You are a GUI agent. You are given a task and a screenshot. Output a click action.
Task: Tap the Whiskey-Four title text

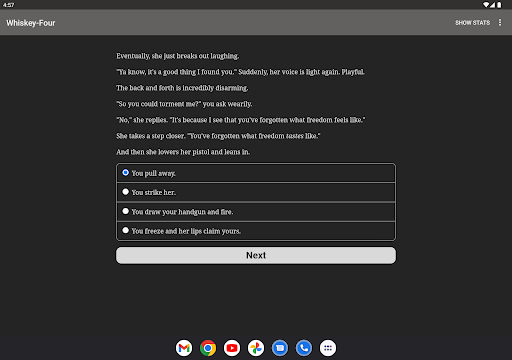coord(31,23)
